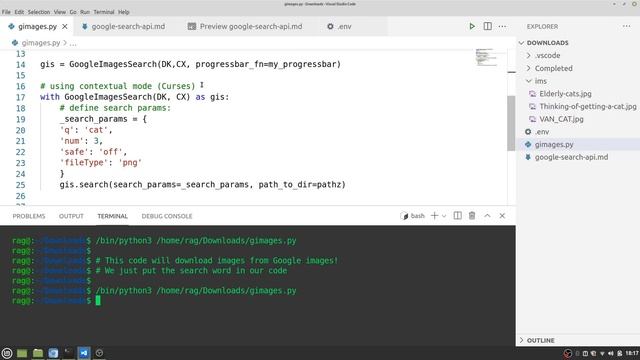Show desktop from taskbar icon

(22, 353)
